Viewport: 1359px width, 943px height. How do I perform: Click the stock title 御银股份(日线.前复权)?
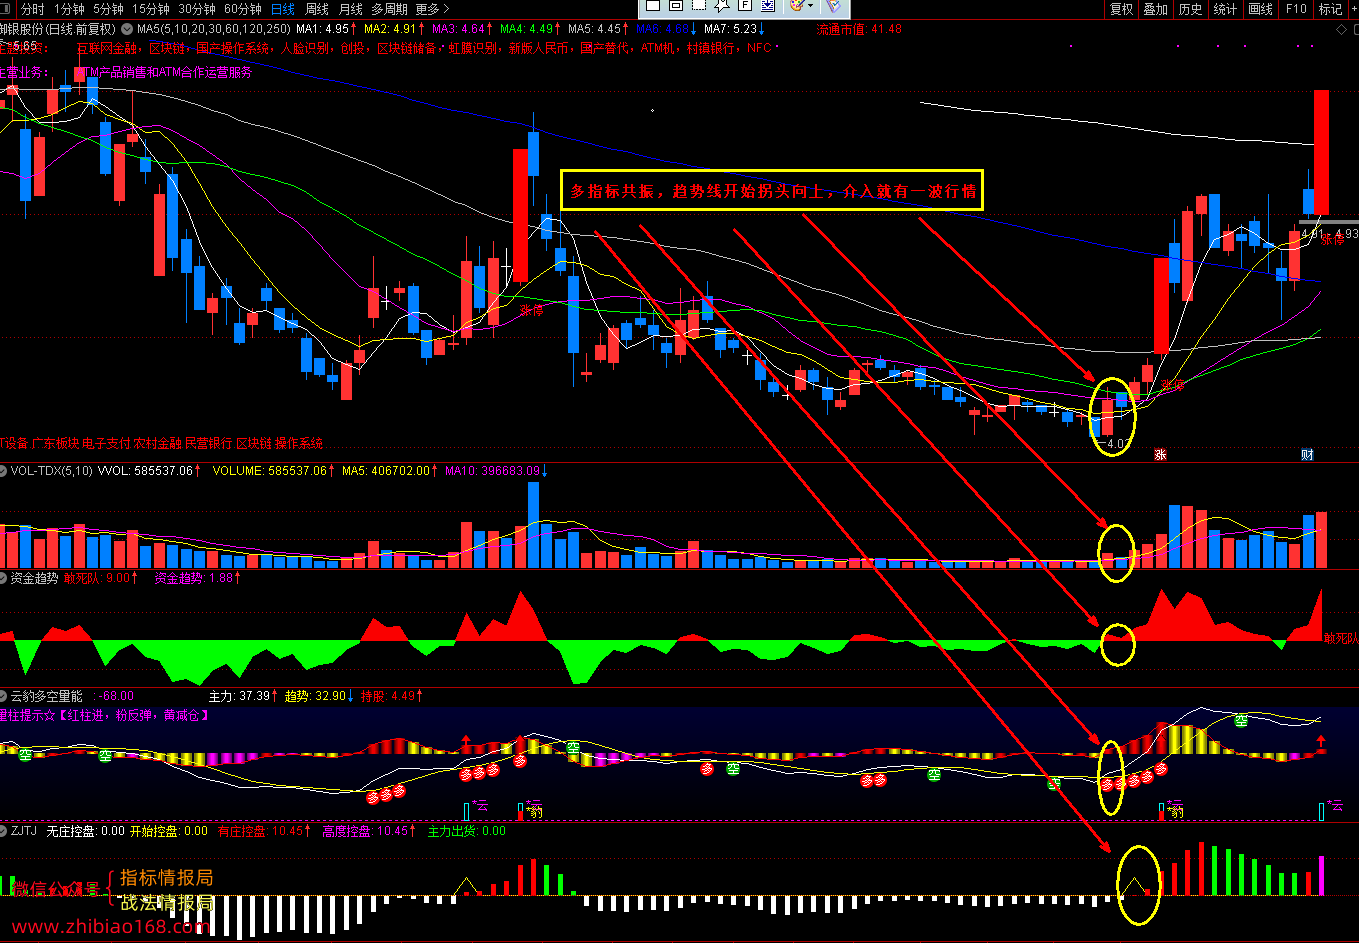[x=58, y=29]
